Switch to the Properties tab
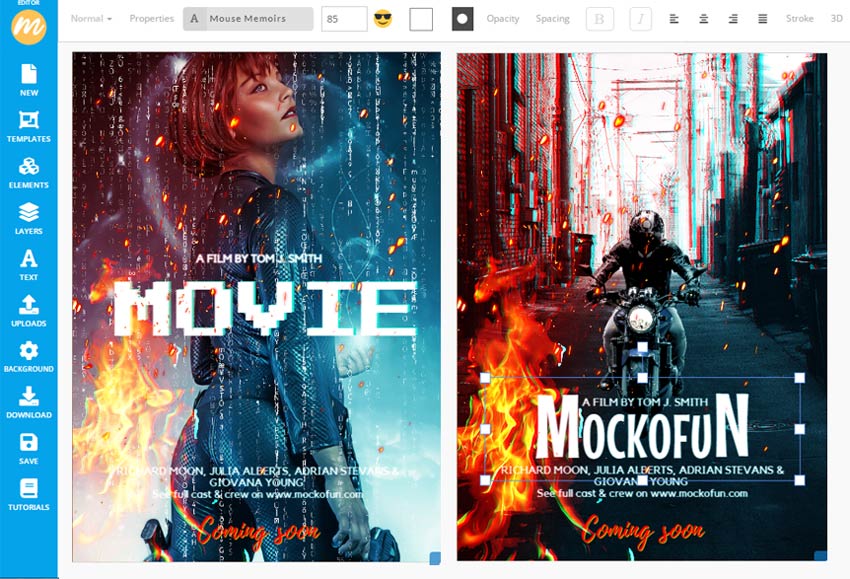 click(x=151, y=17)
